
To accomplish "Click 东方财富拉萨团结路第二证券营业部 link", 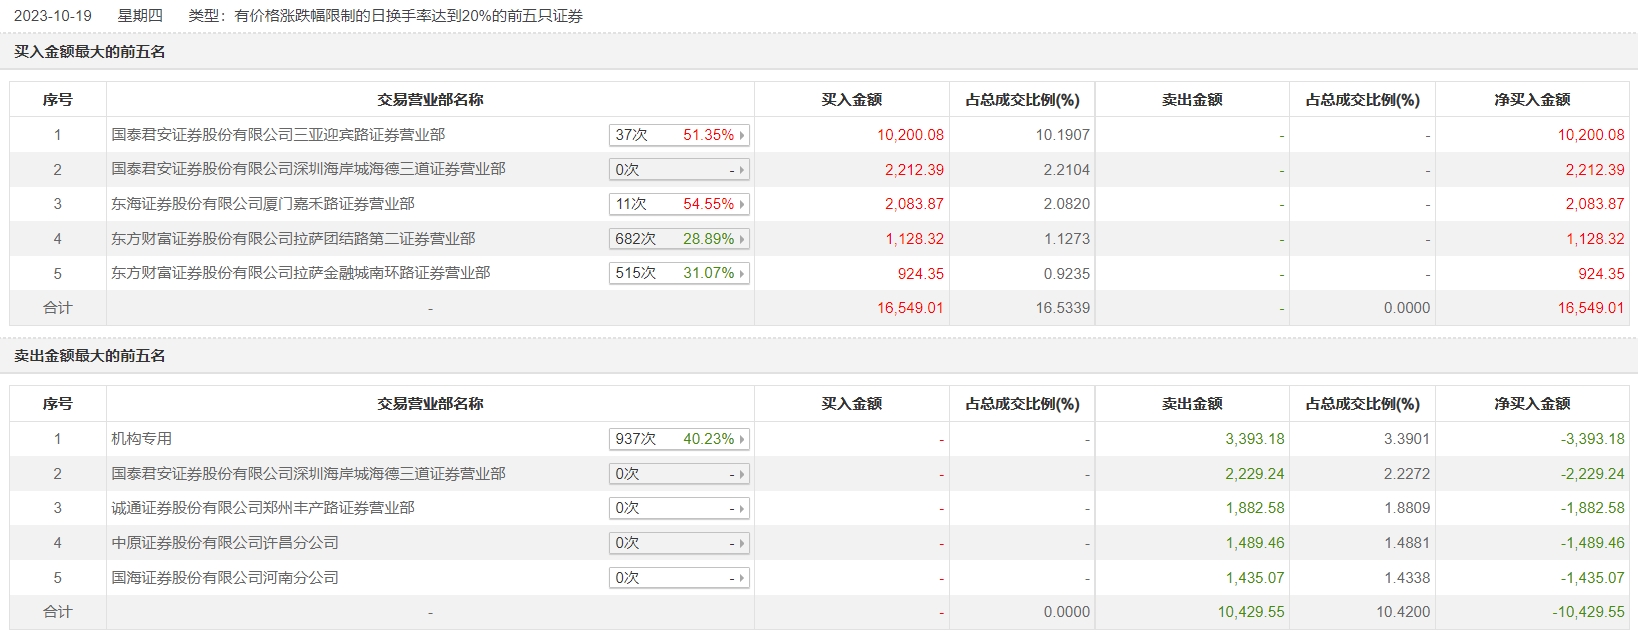I will [x=293, y=239].
